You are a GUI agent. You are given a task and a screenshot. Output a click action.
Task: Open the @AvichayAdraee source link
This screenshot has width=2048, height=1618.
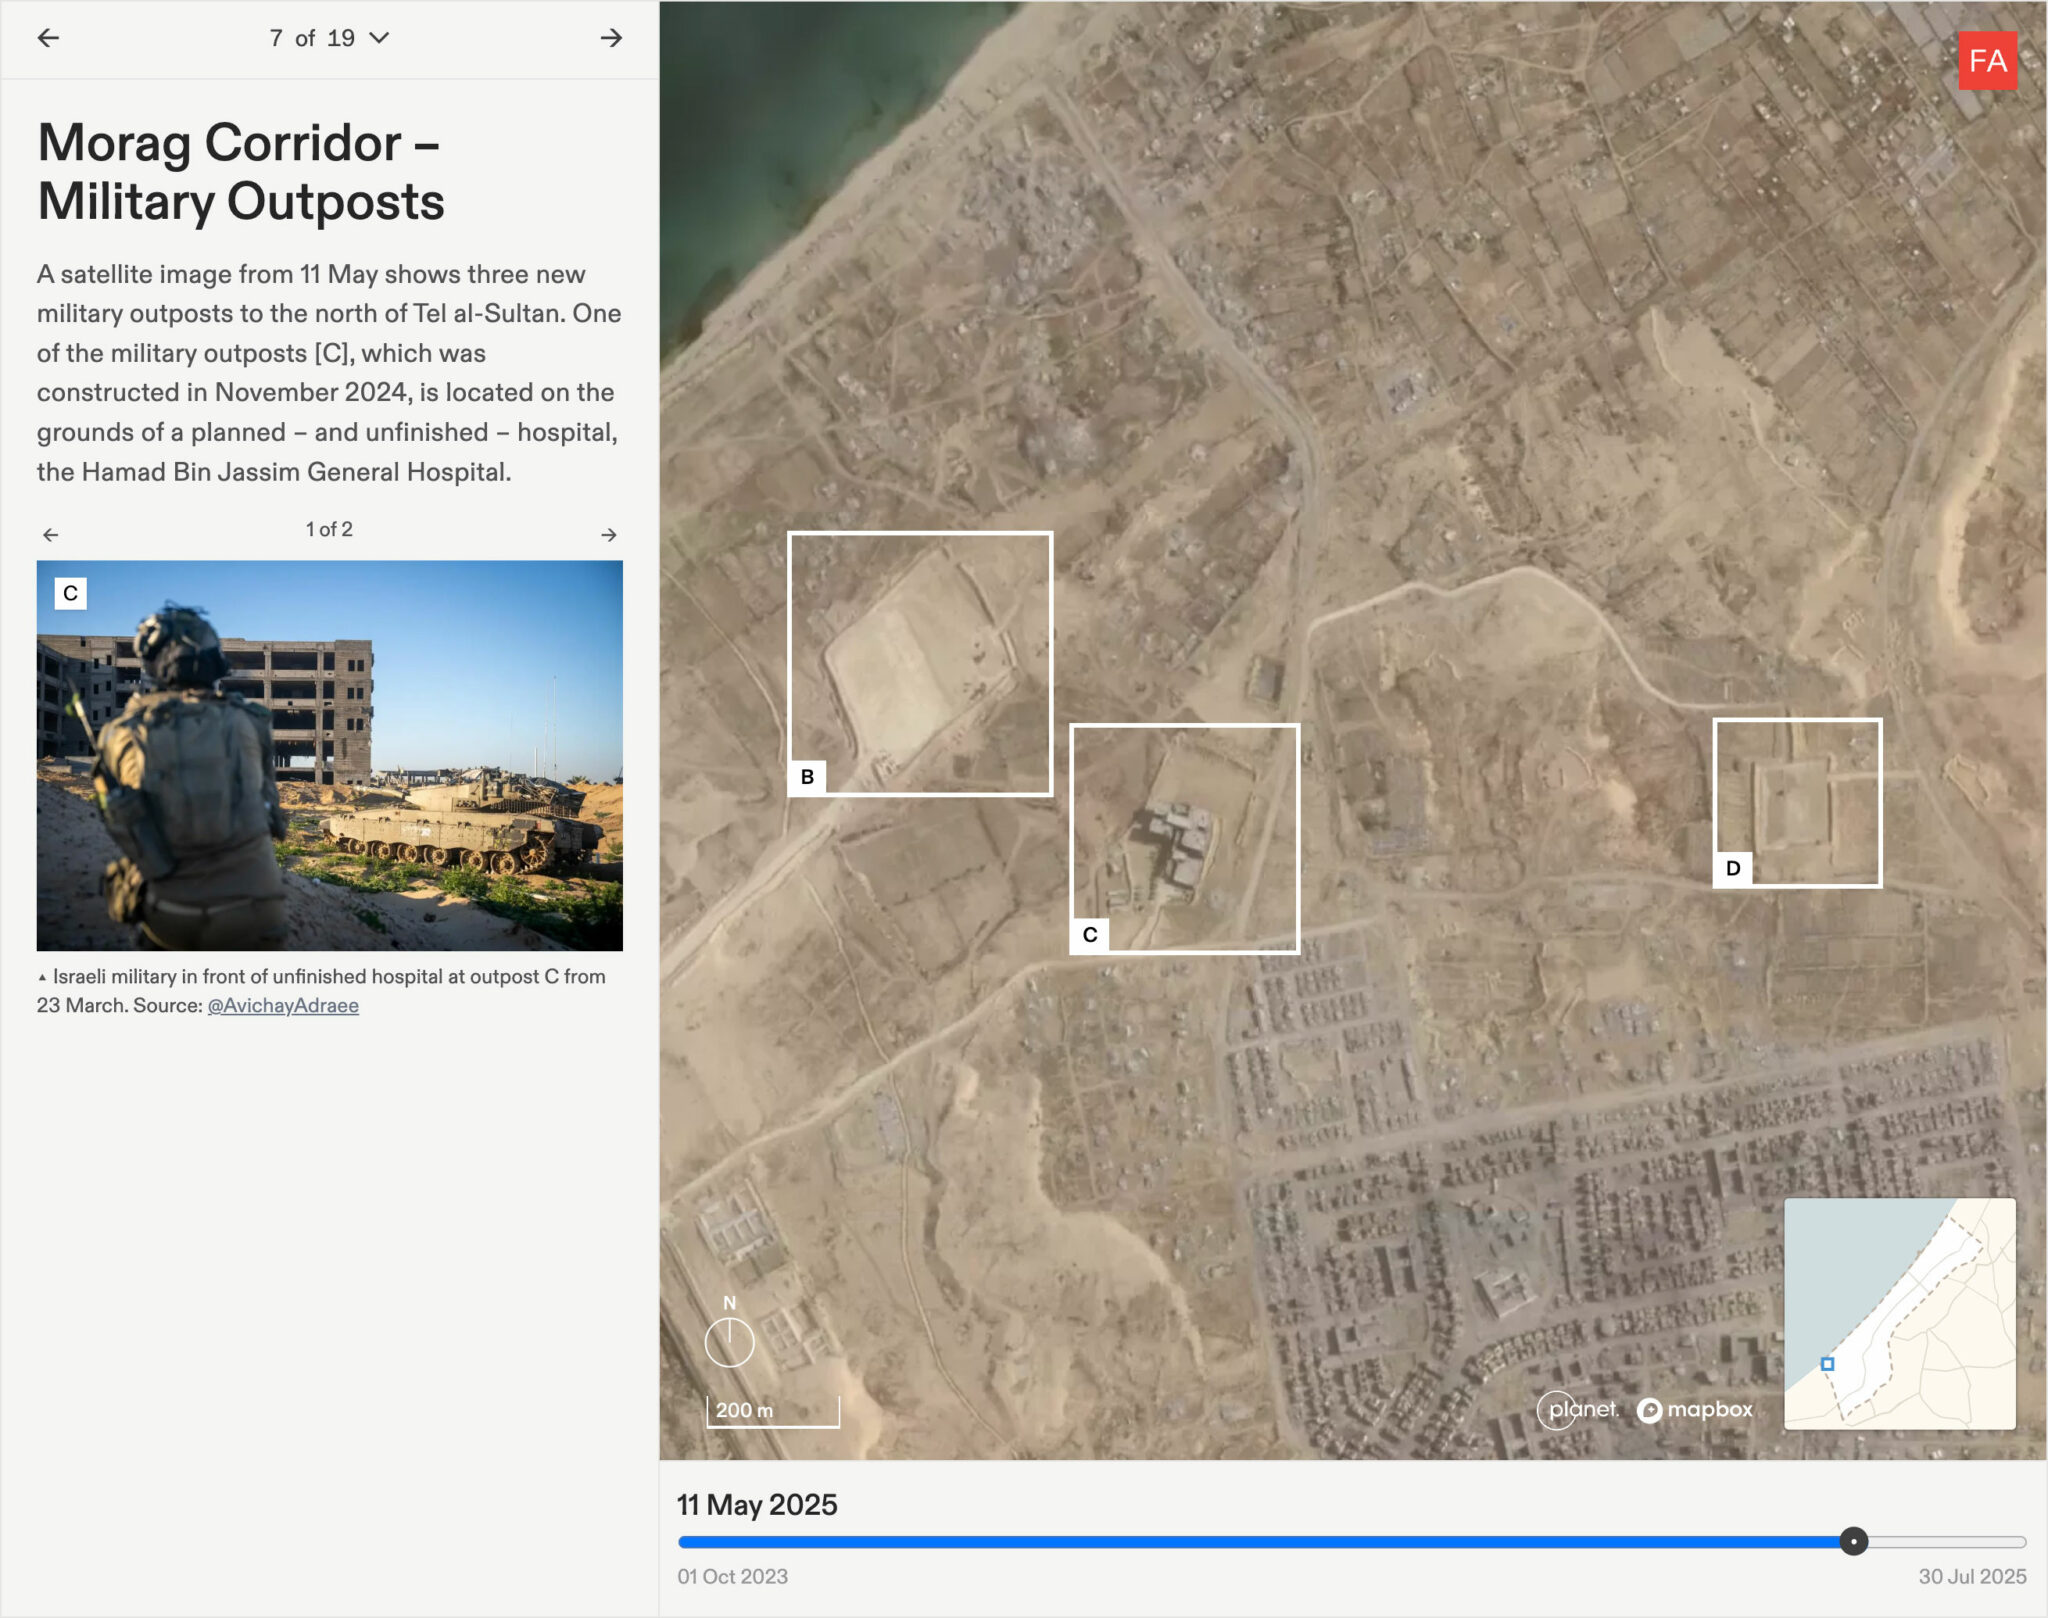pos(283,1006)
